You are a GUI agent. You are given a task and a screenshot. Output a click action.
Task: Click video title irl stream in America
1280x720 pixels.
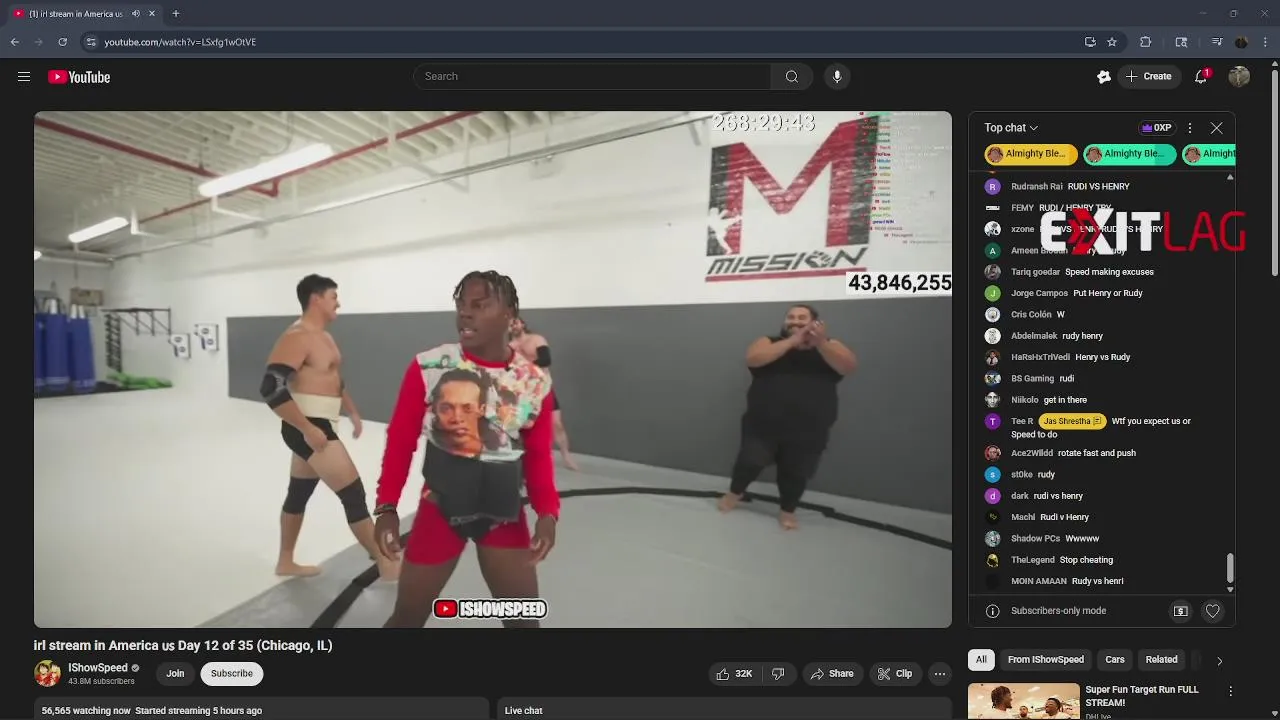pyautogui.click(x=183, y=646)
